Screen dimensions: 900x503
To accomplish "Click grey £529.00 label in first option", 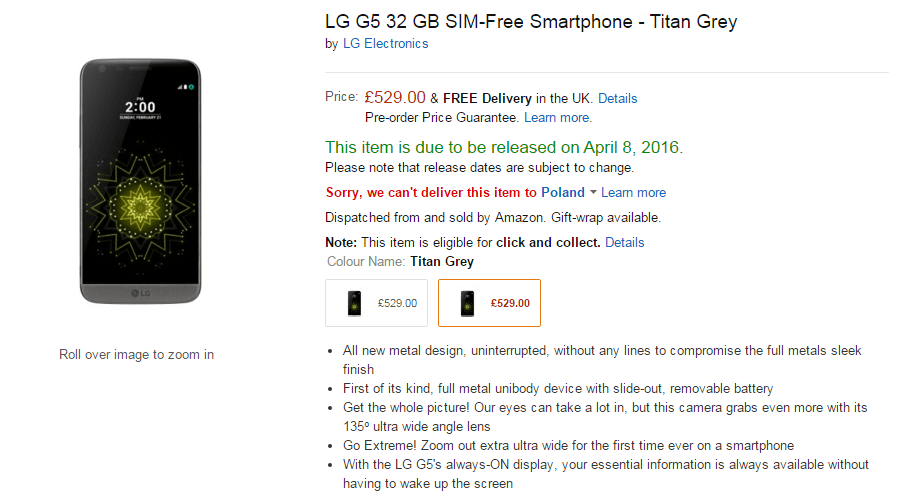I will [x=397, y=303].
